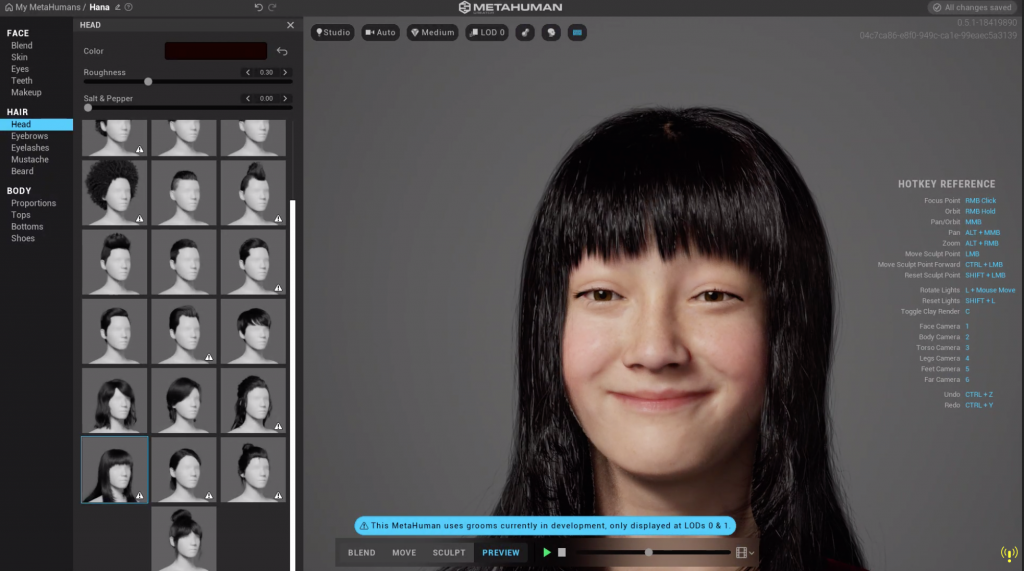Open the Makeup section
The image size is (1024, 571).
point(26,93)
